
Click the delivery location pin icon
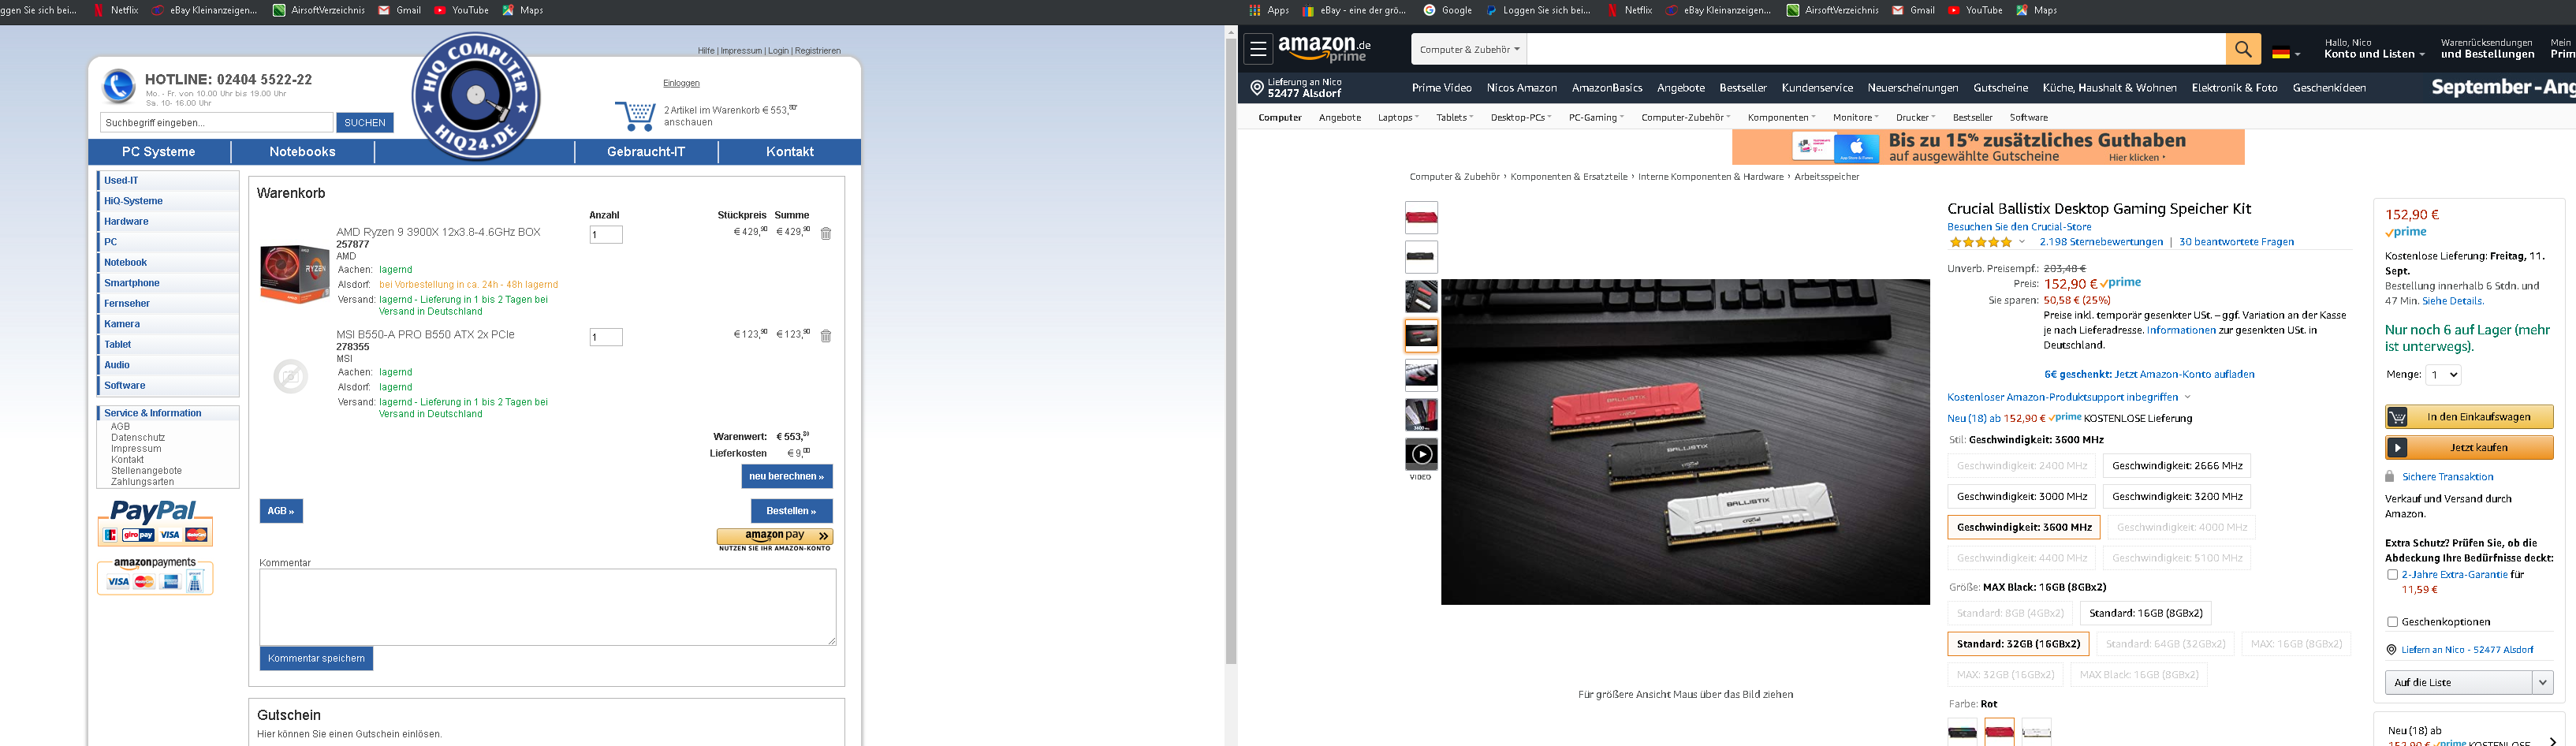click(x=1257, y=88)
